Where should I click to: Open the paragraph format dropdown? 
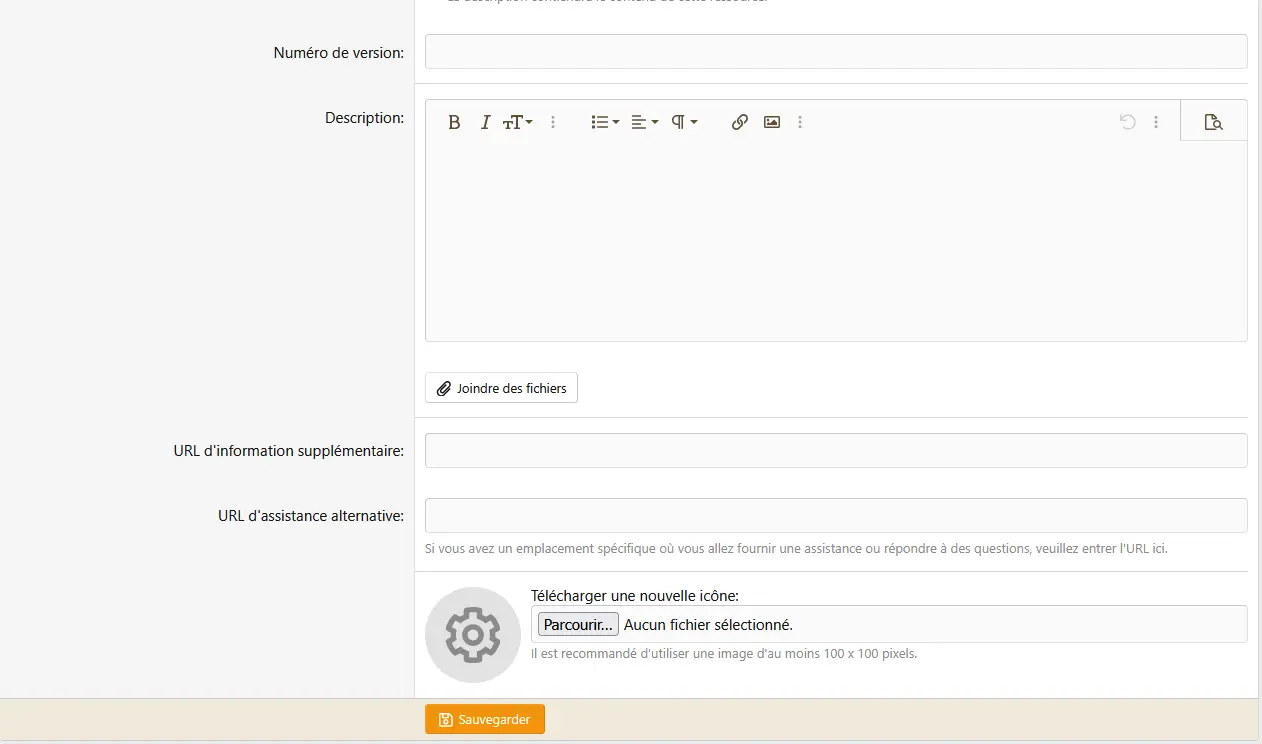click(x=684, y=122)
